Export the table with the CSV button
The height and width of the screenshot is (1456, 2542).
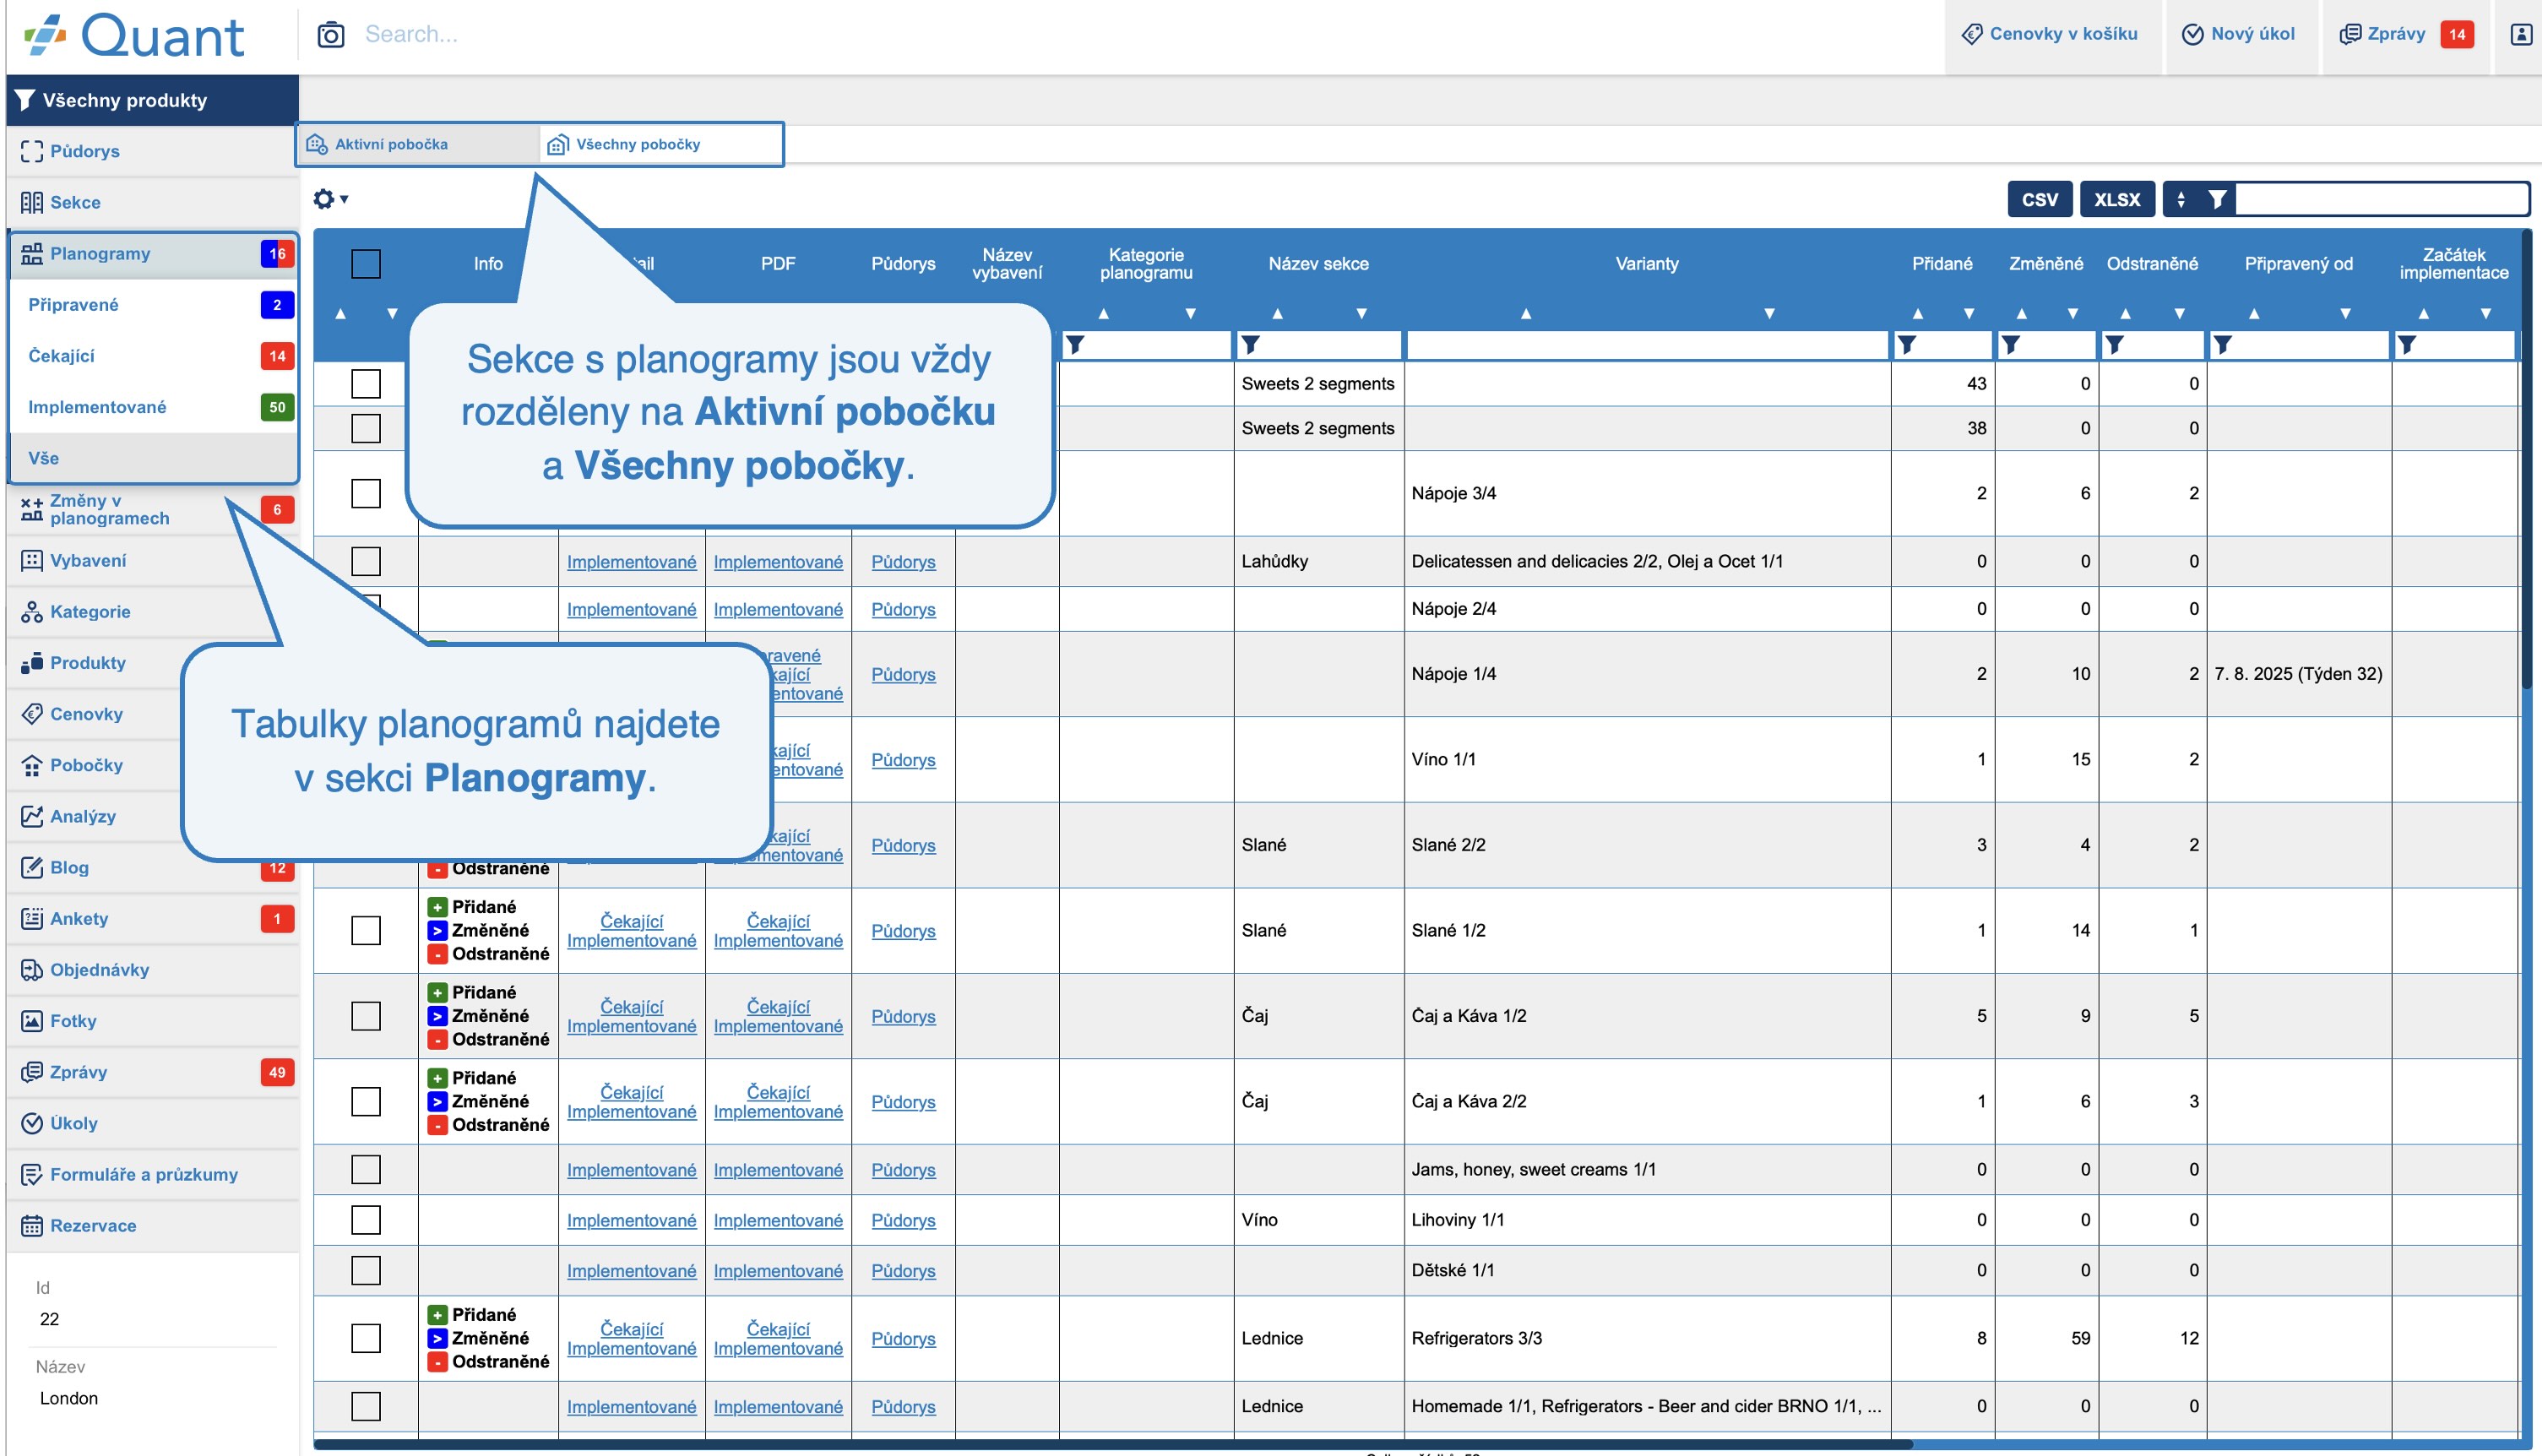point(2039,199)
